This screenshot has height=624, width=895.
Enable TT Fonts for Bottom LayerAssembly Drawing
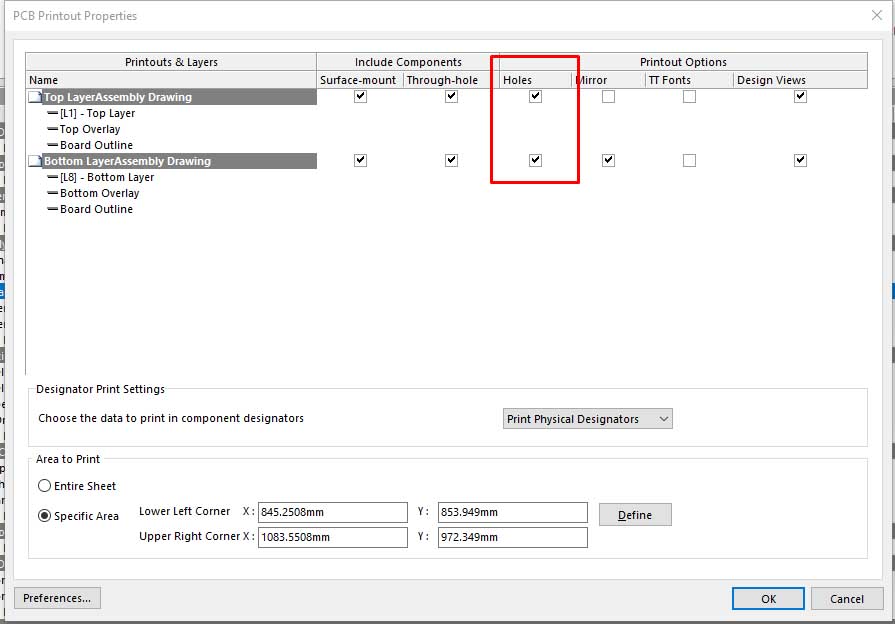click(x=689, y=160)
